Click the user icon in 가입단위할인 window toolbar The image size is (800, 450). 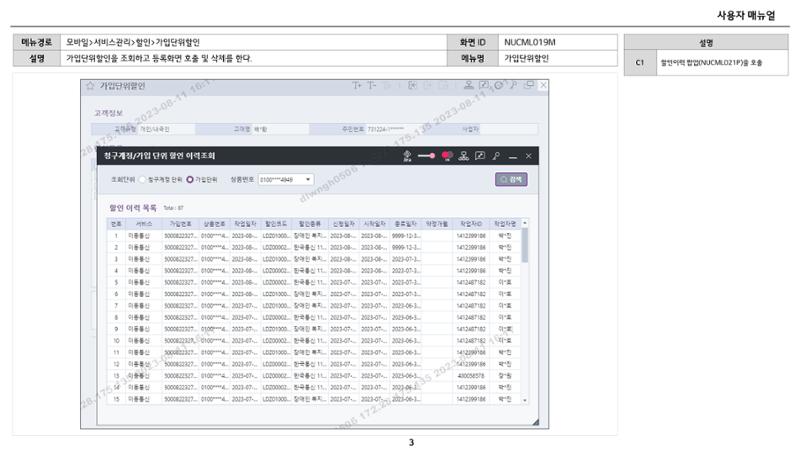click(468, 85)
